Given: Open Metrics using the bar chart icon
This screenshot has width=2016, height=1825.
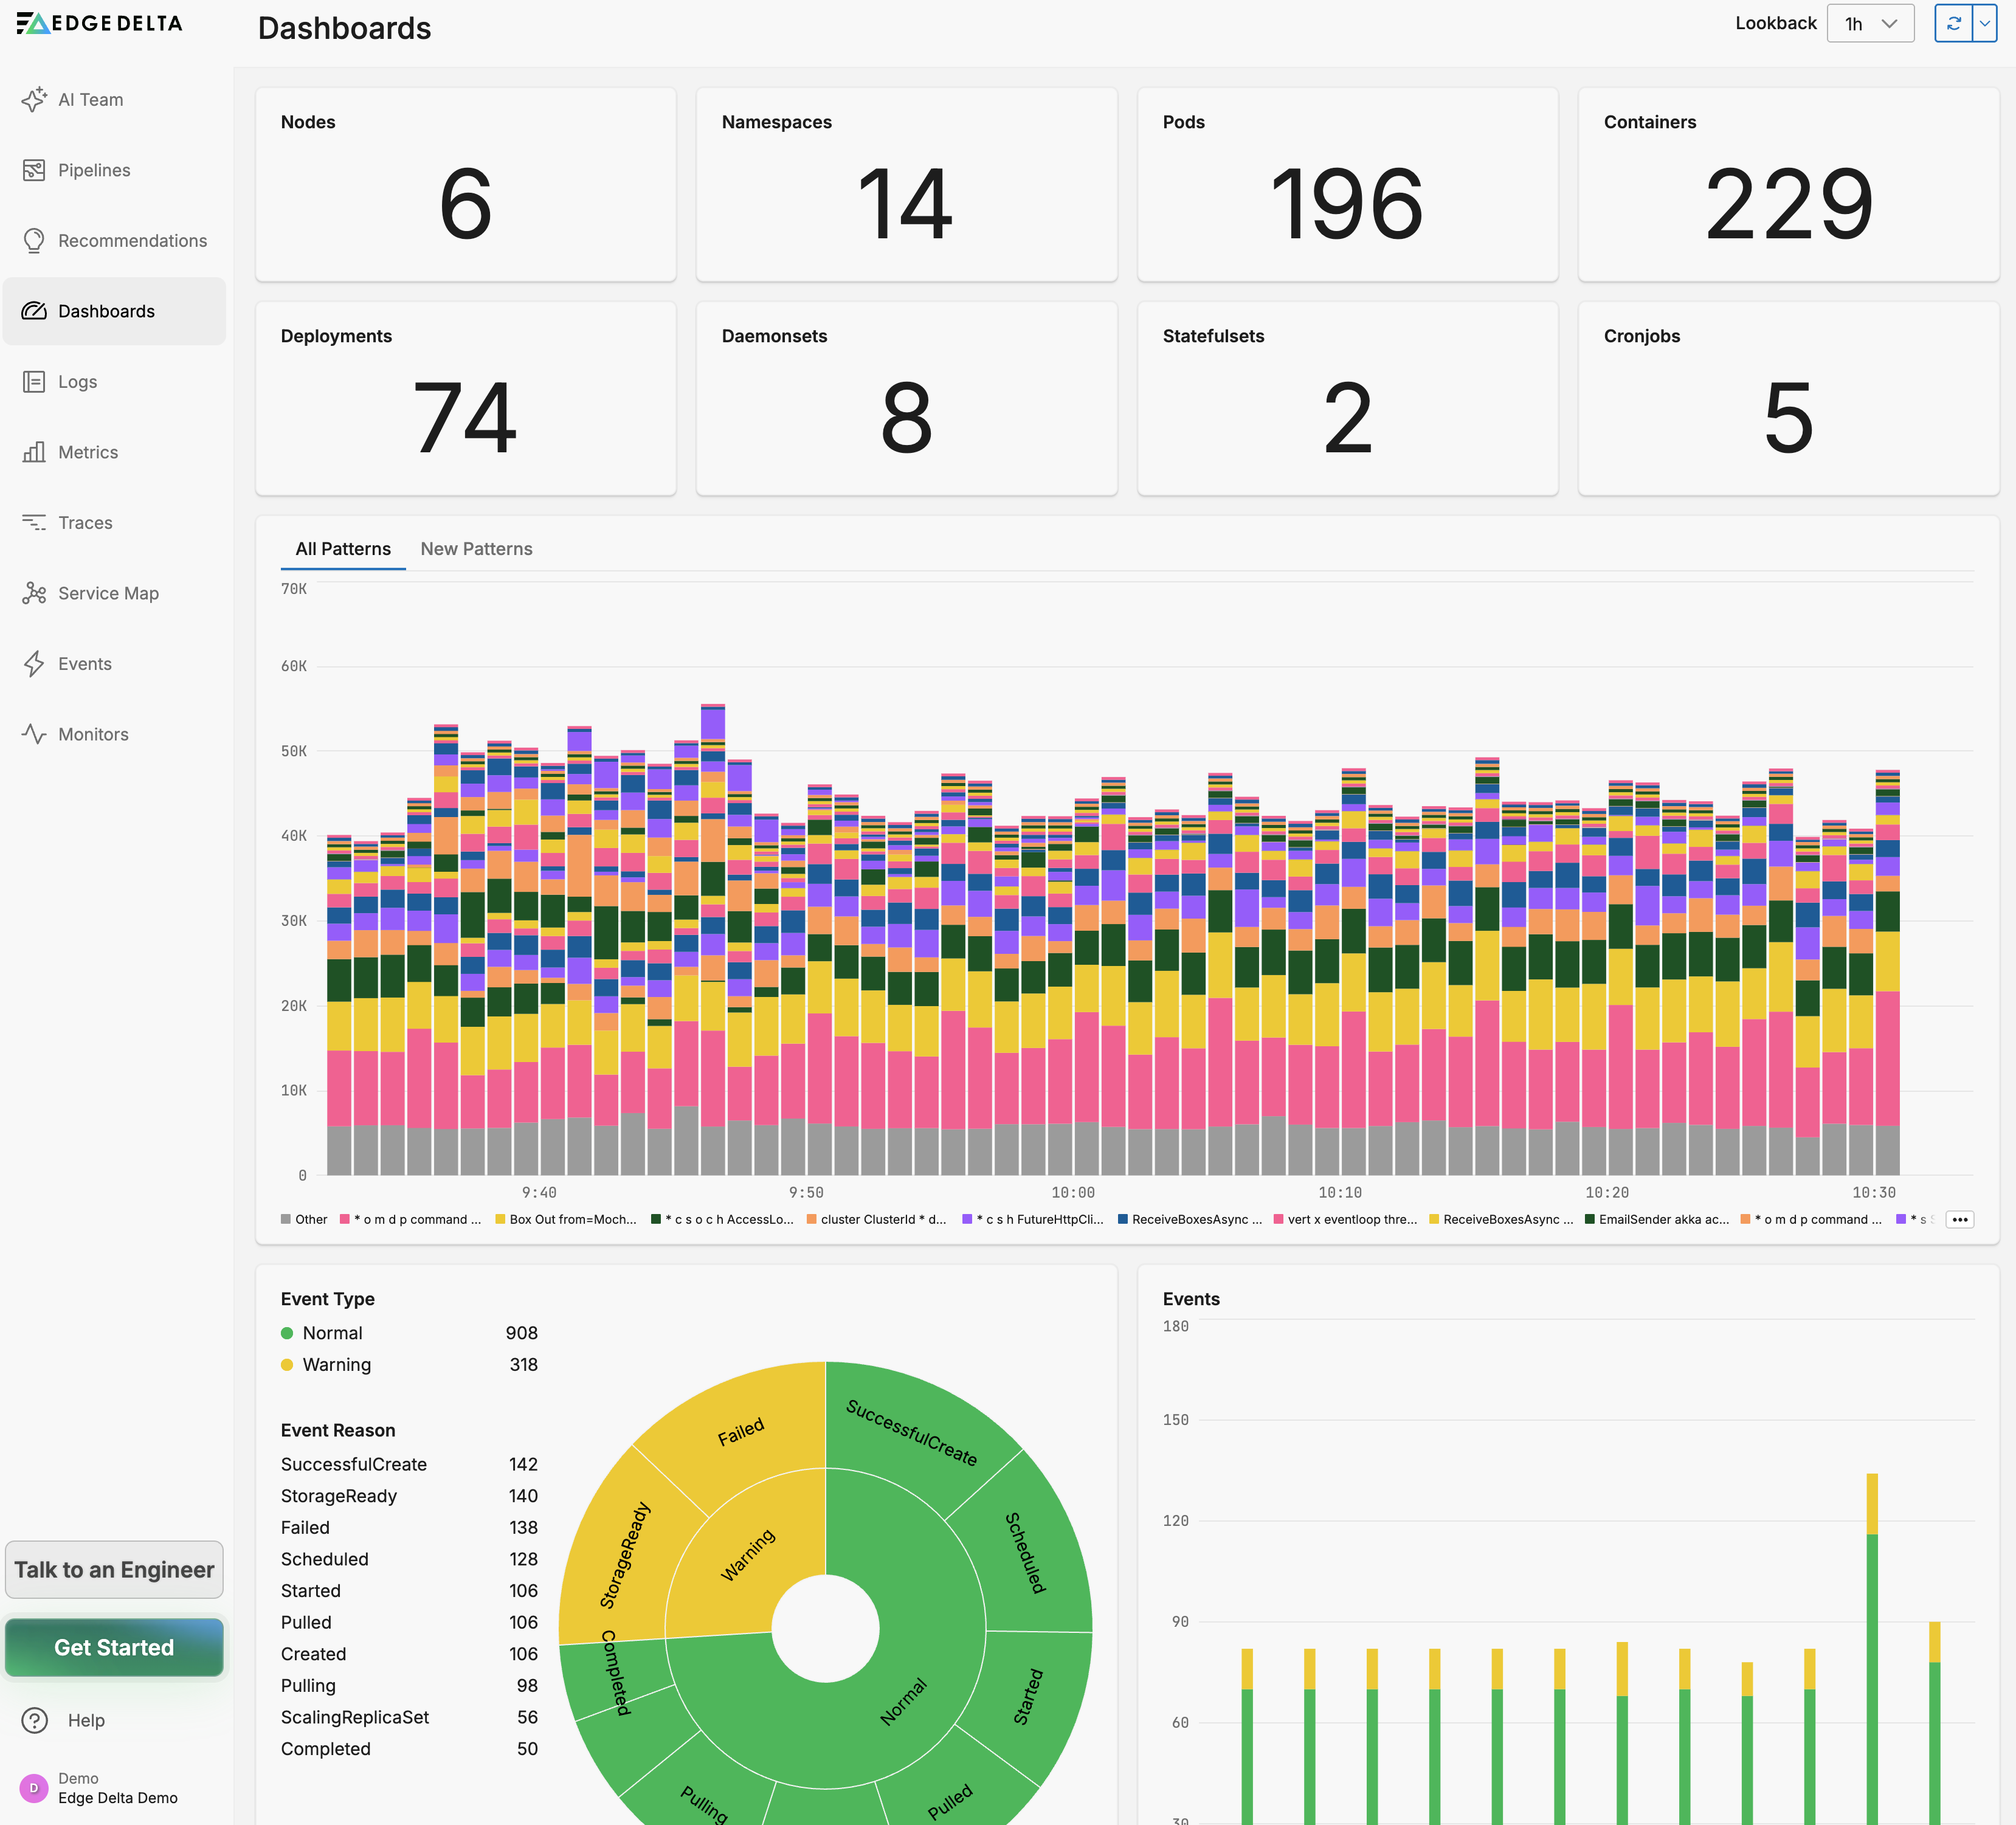Looking at the screenshot, I should pos(34,452).
